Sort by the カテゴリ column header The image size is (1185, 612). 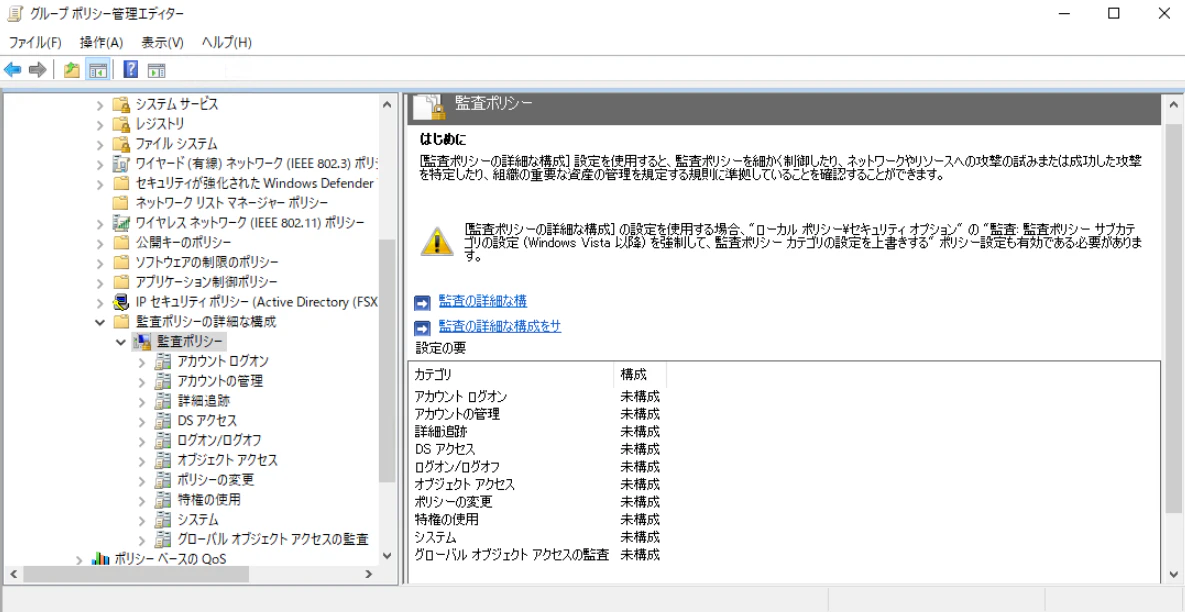(511, 374)
